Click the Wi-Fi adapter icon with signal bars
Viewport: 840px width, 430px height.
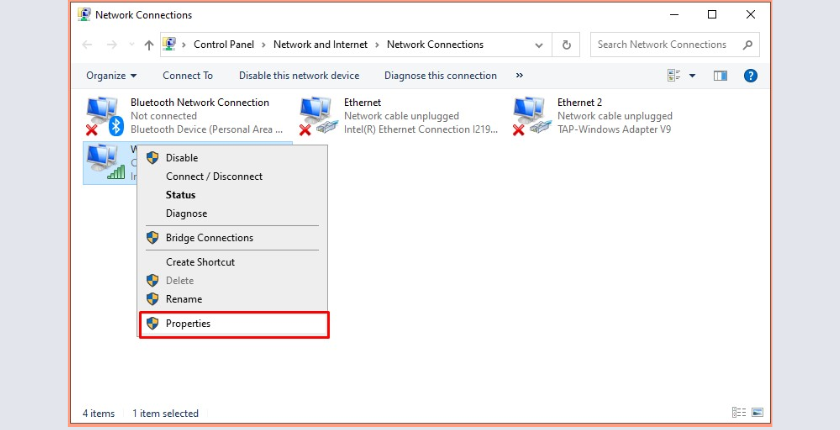coord(106,163)
